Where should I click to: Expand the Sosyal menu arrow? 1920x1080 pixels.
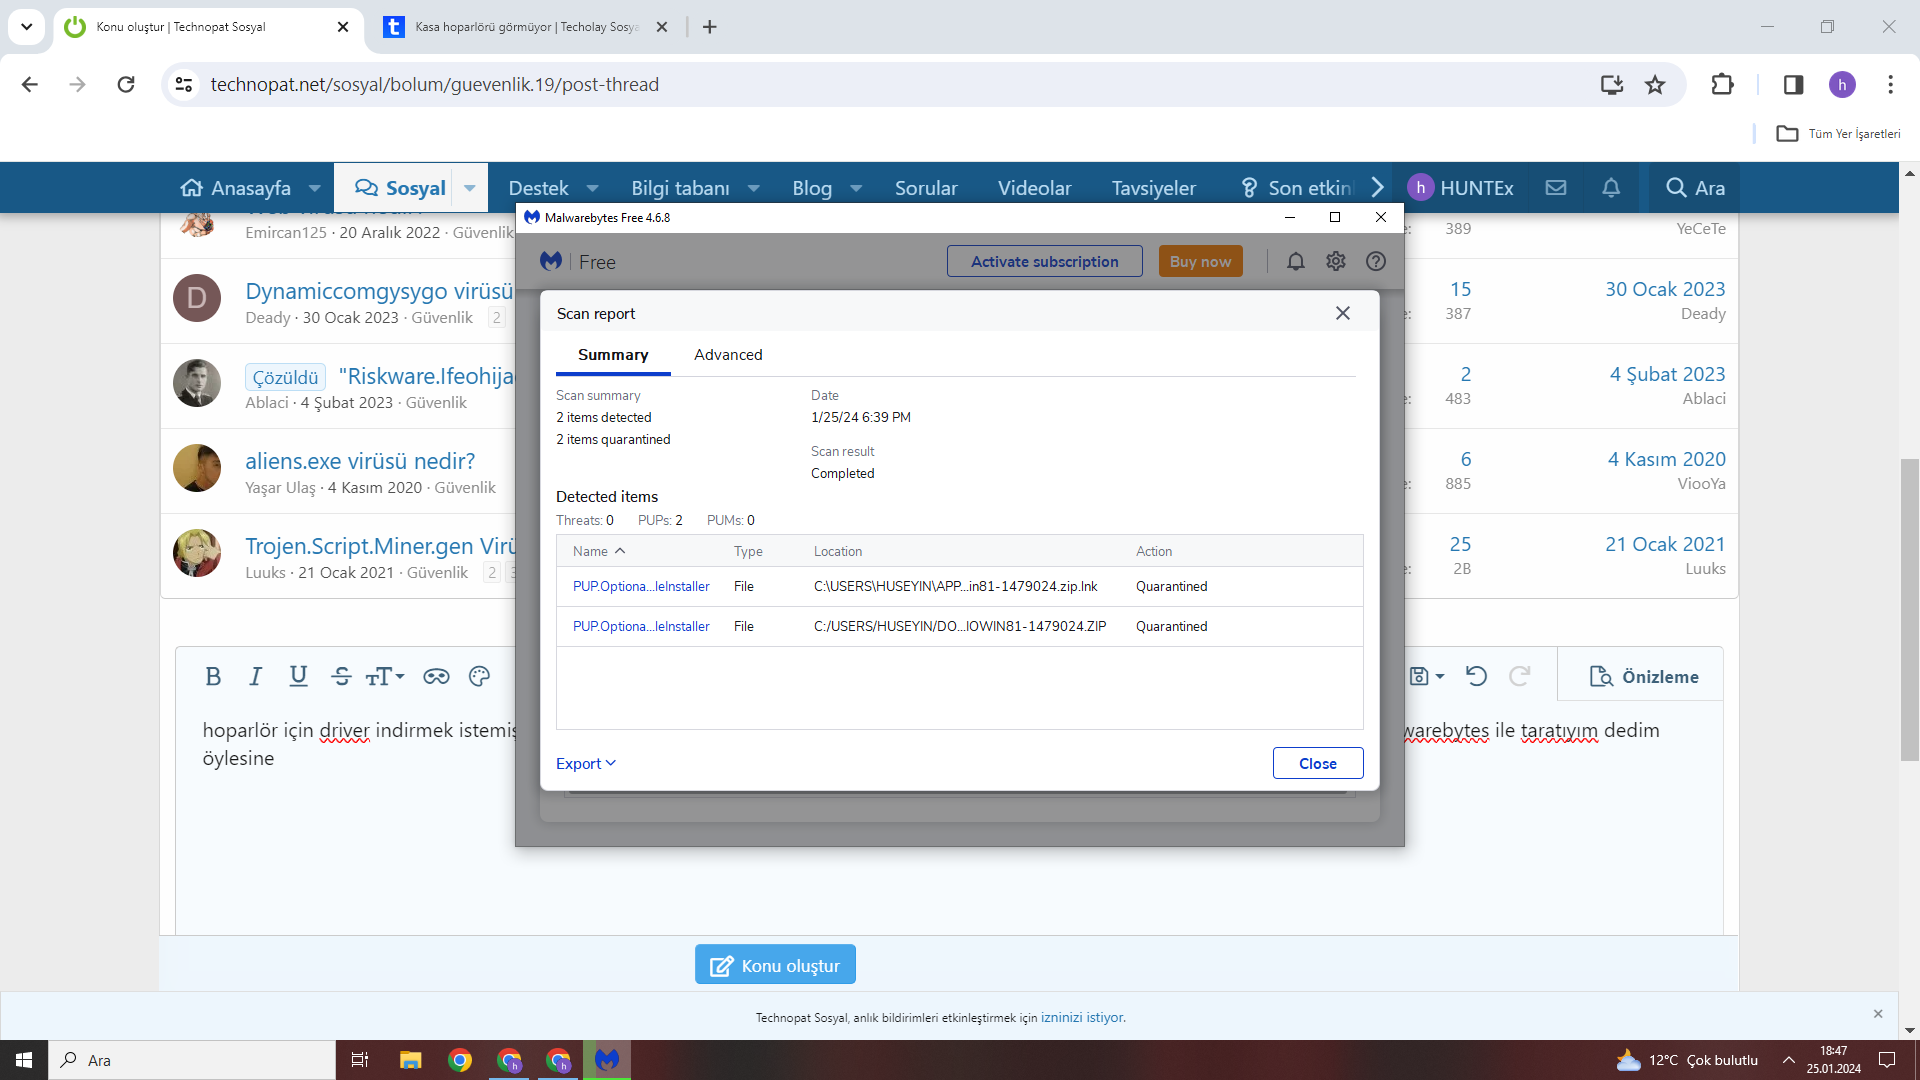469,188
